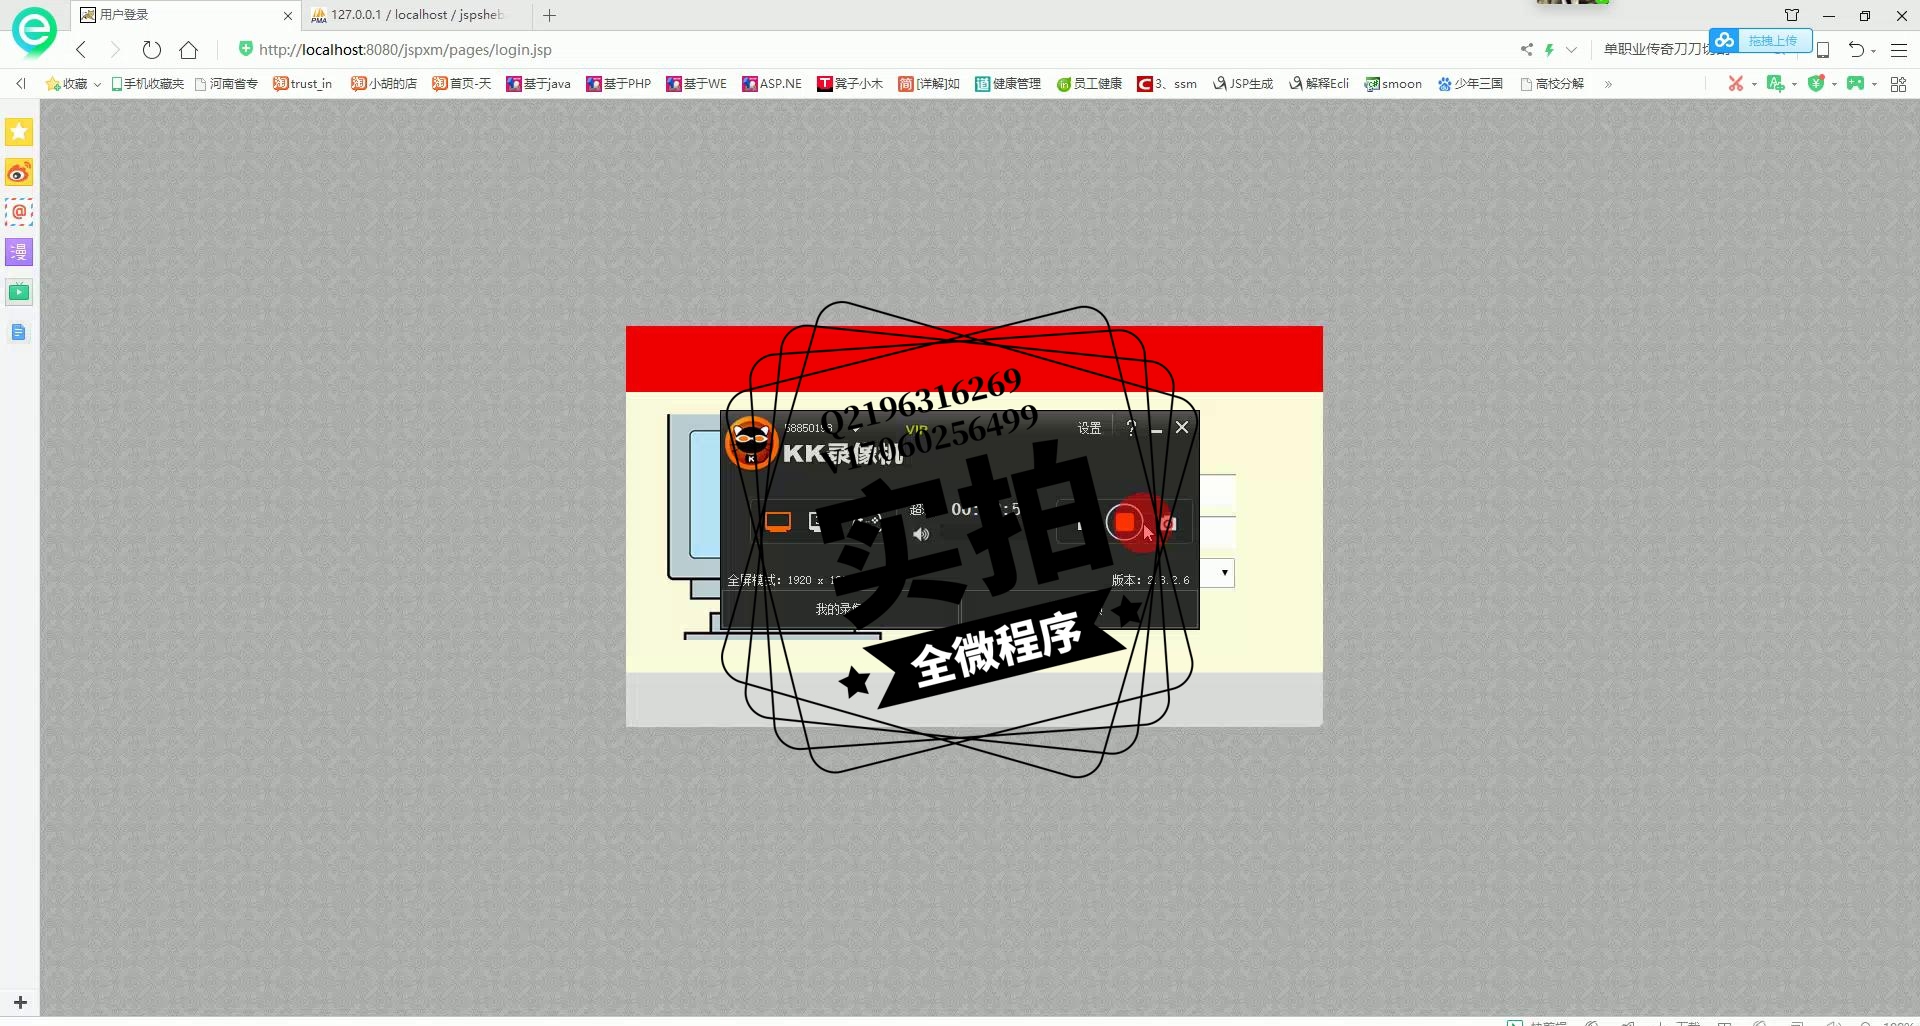Viewport: 1920px width, 1026px height.
Task: Expand the translate icon dropdown
Action: point(1794,85)
